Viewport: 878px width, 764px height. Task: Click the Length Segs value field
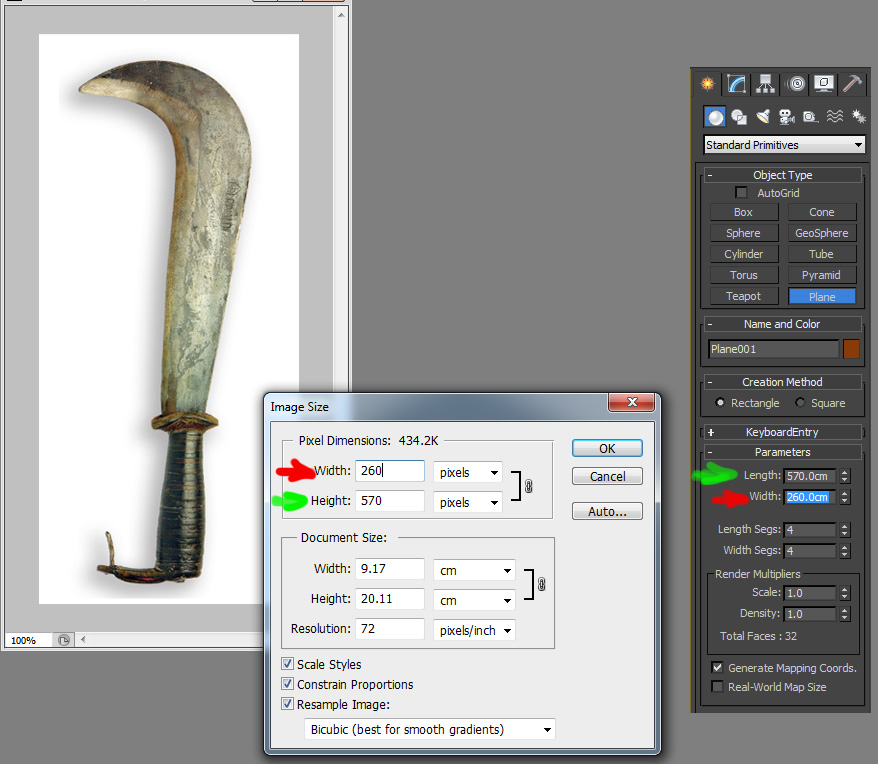[x=809, y=530]
